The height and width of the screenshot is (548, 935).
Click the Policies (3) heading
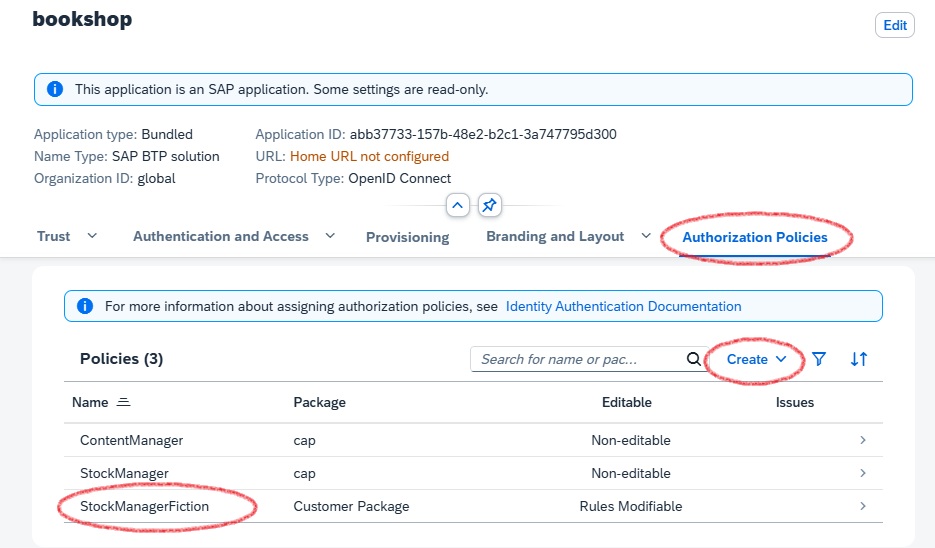(121, 359)
